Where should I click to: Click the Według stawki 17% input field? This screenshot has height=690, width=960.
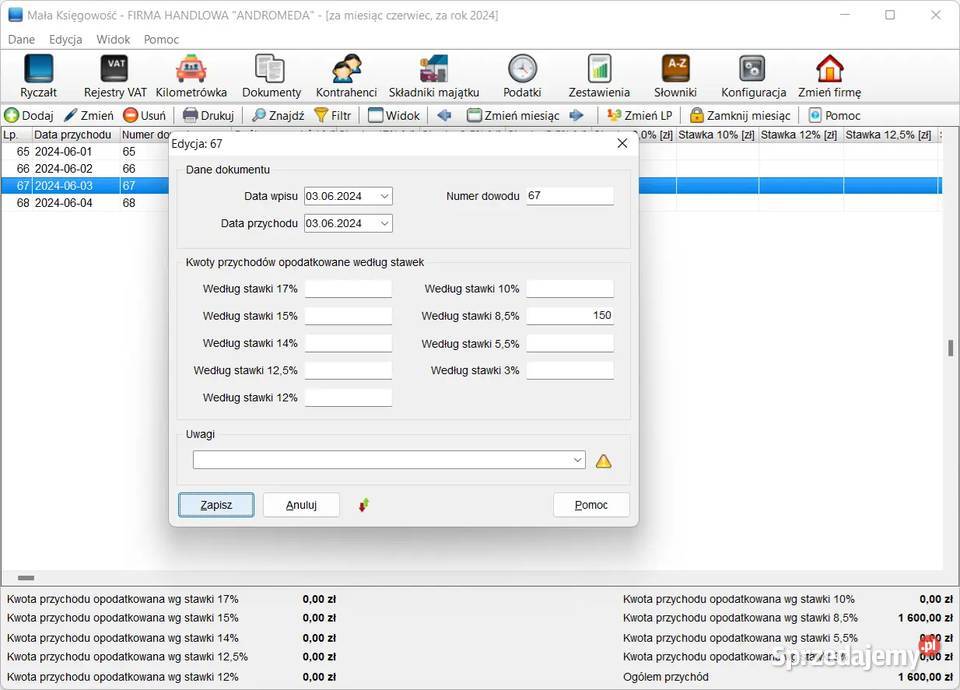tap(348, 289)
